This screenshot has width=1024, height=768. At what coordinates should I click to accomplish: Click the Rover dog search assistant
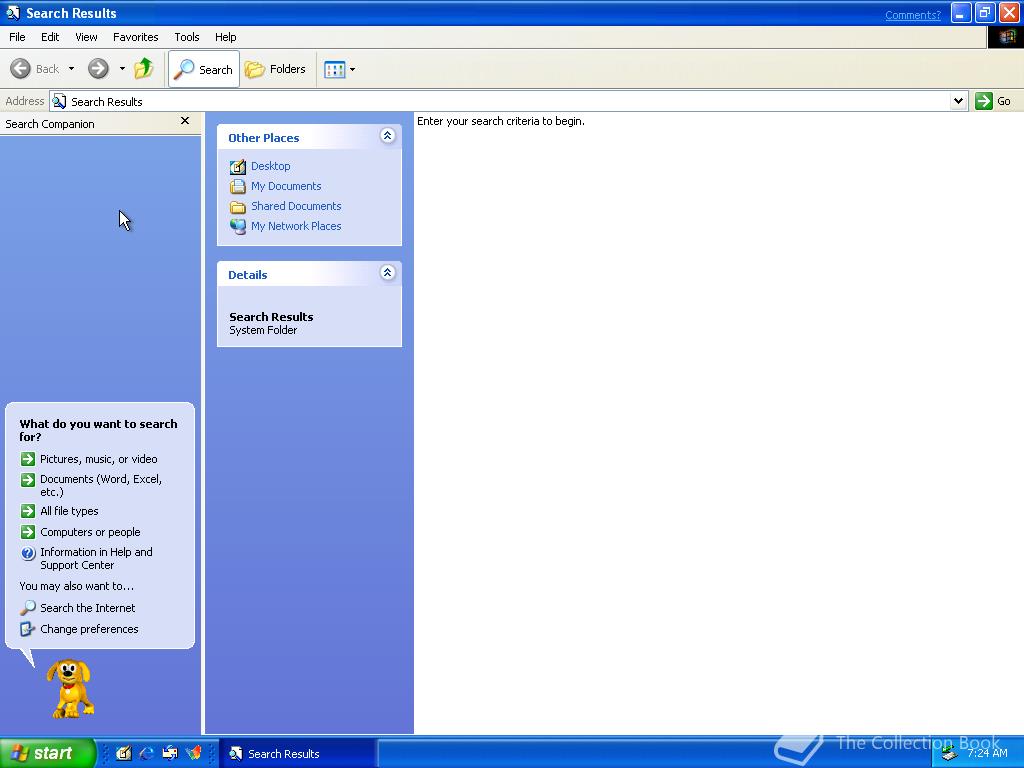(70, 689)
